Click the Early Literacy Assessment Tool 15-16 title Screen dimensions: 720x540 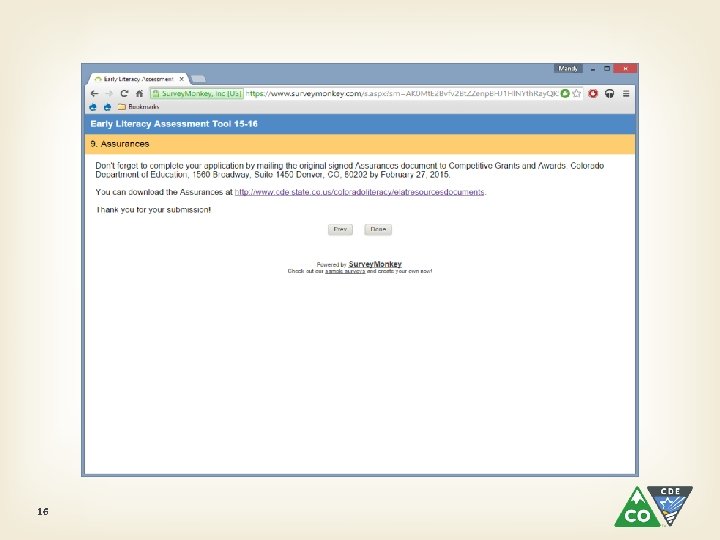[174, 124]
